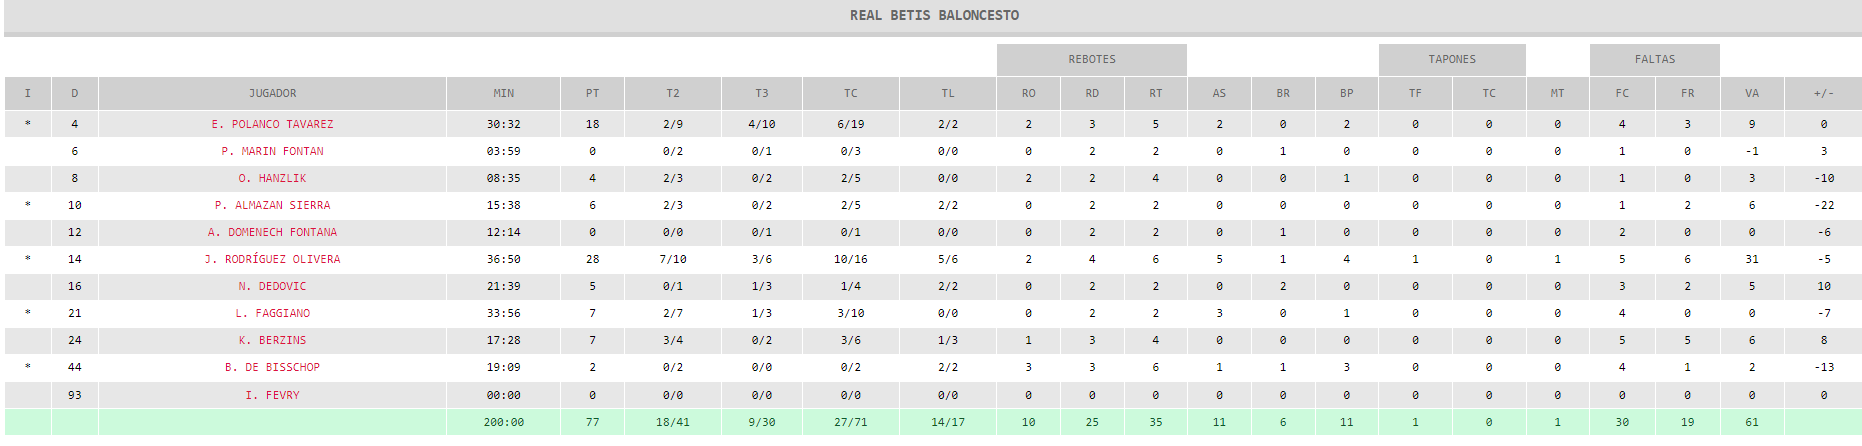Open B. De Bisschop profile
The height and width of the screenshot is (446, 1862).
point(272,367)
